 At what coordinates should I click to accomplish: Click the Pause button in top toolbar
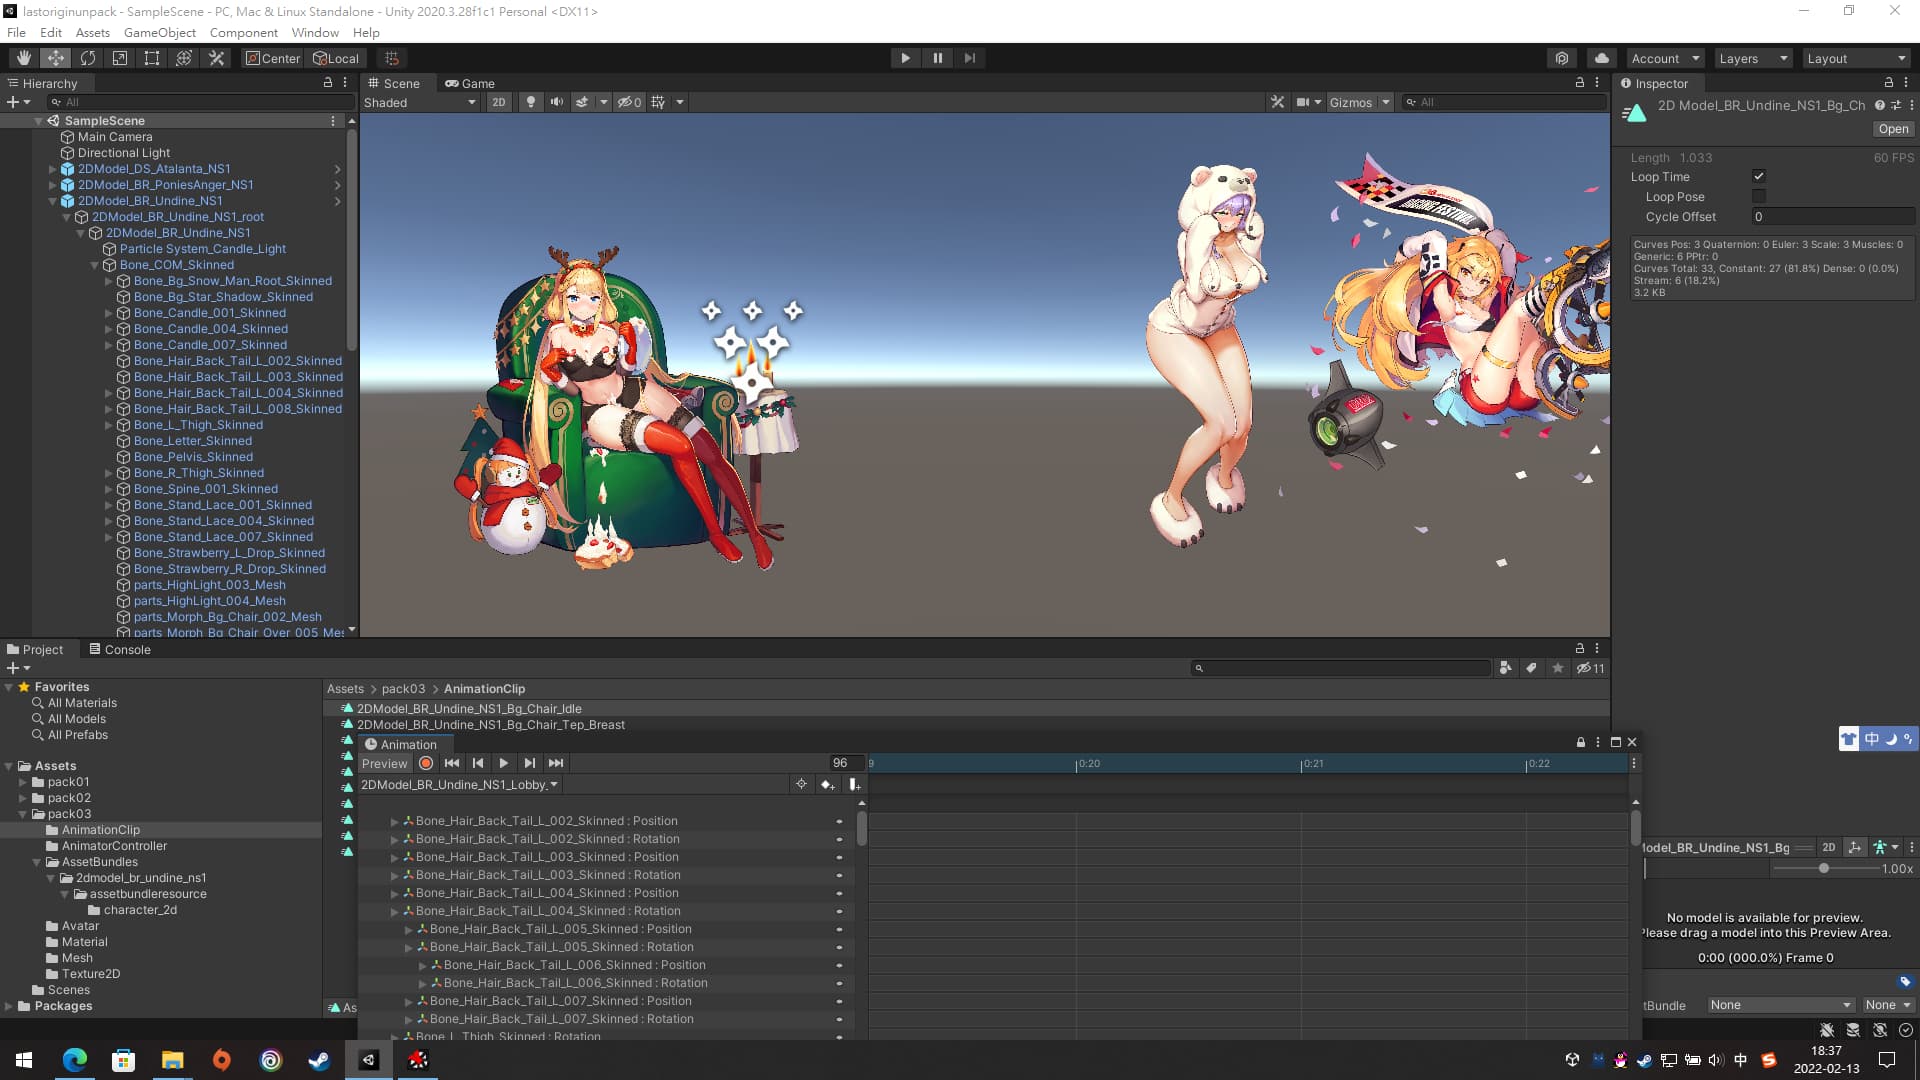coord(937,58)
